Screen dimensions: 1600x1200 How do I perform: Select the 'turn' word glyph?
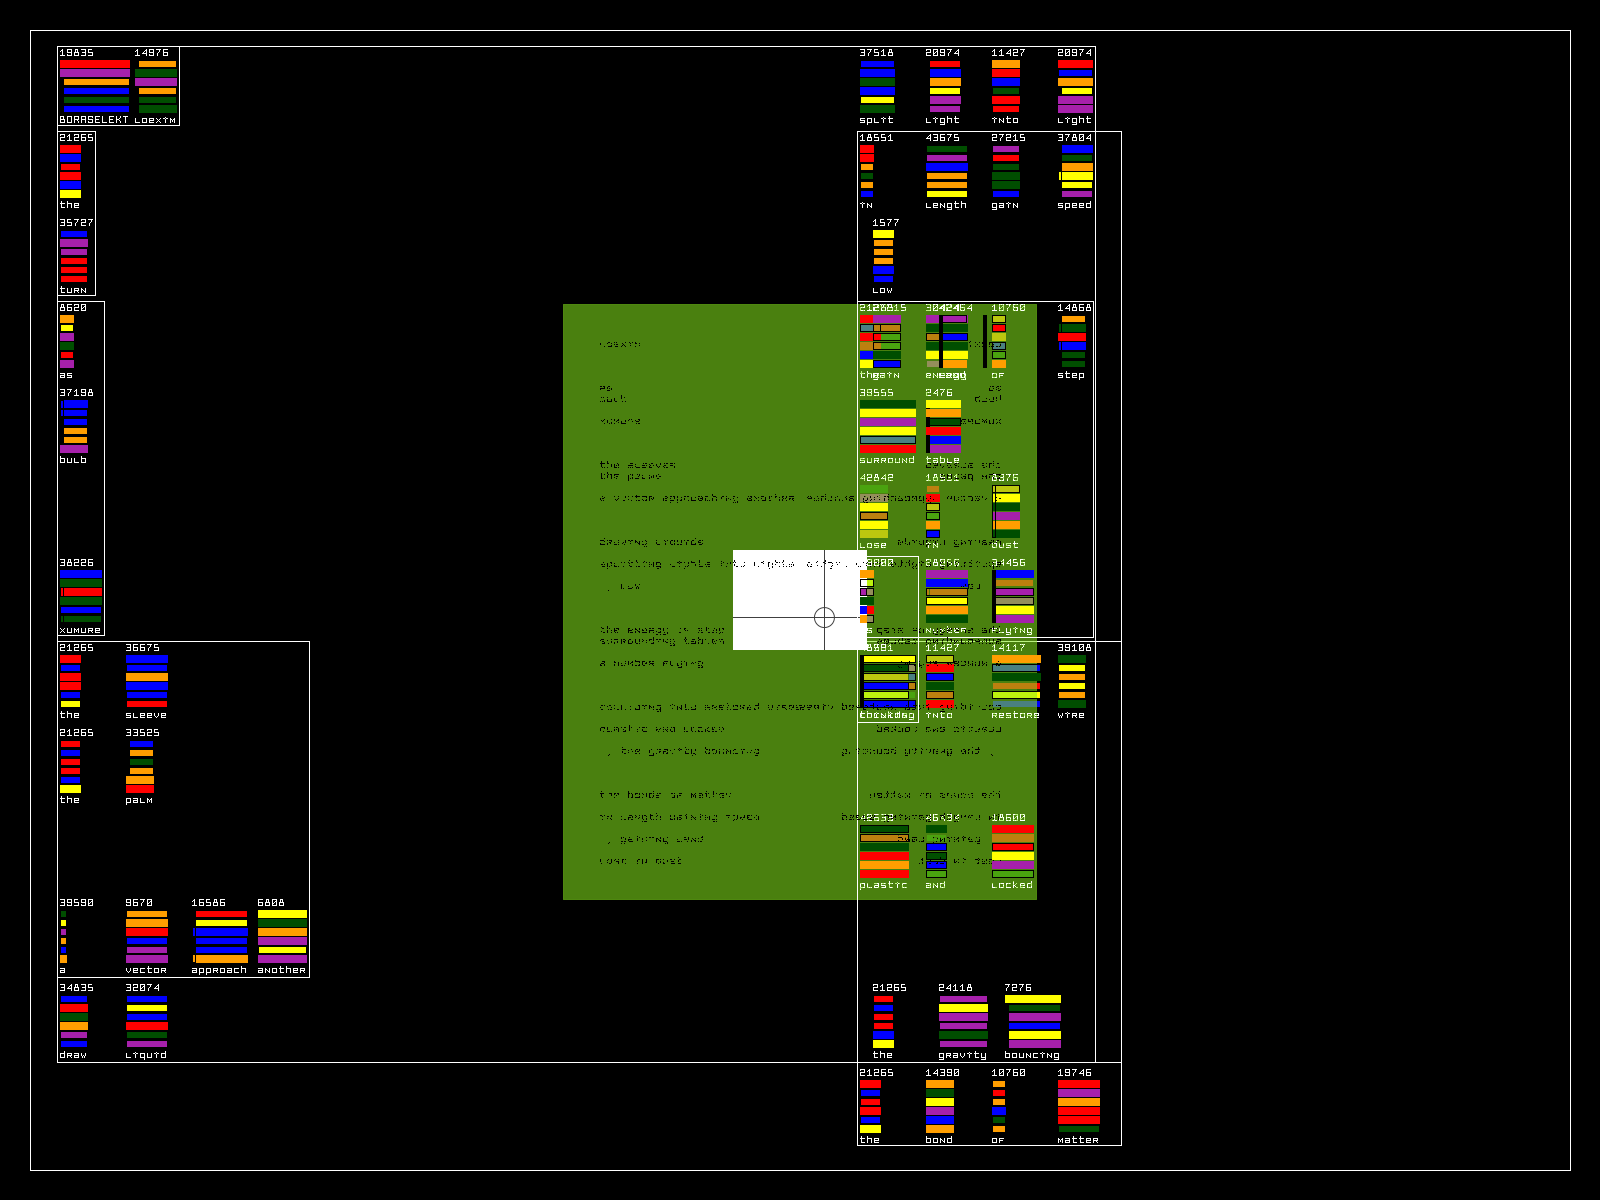coord(74,256)
